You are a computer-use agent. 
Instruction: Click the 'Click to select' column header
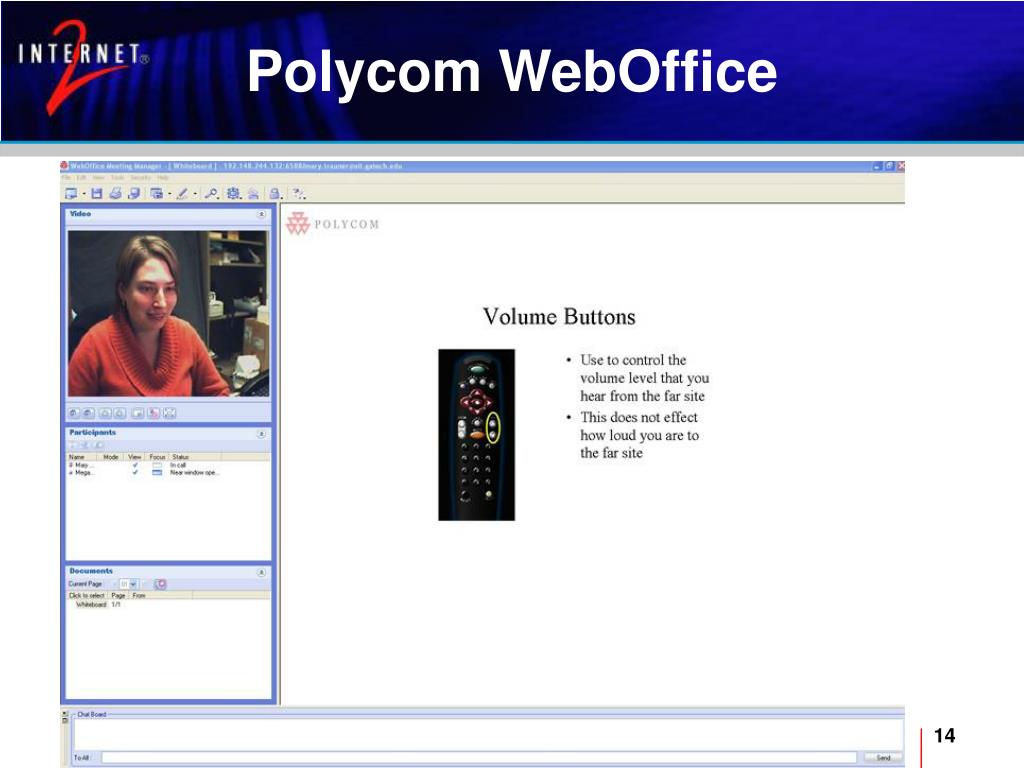87,595
